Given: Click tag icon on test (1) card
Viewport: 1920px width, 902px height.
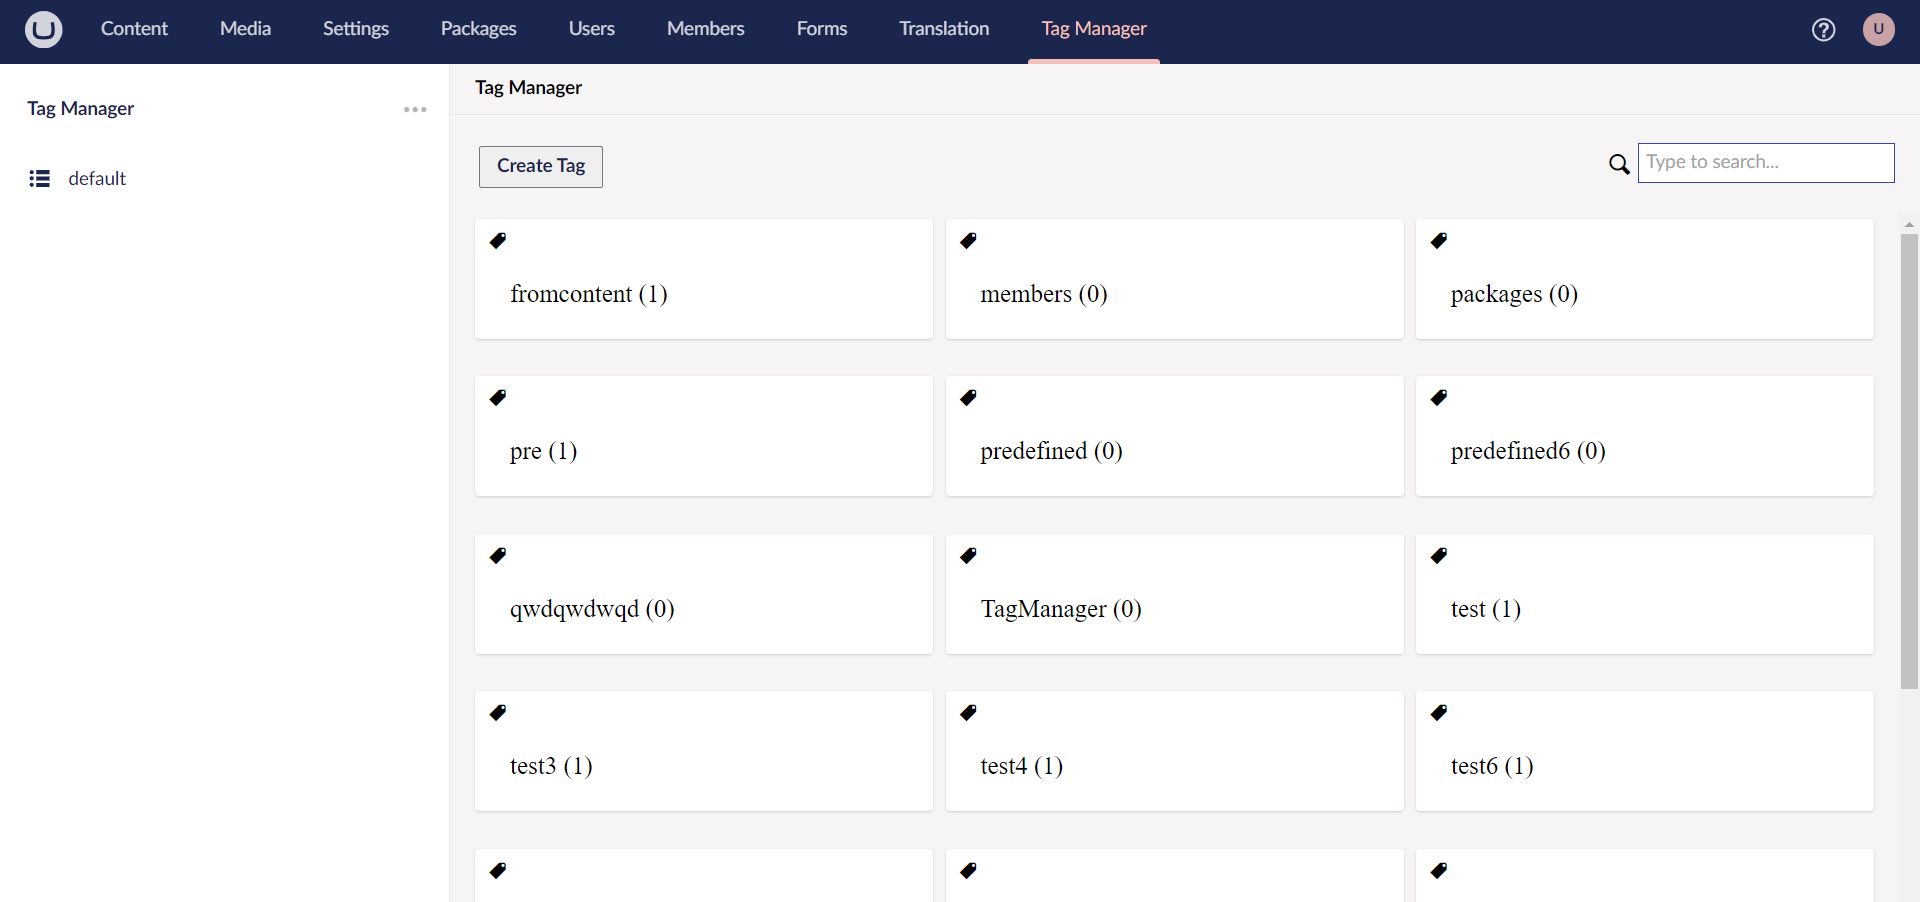Looking at the screenshot, I should tap(1439, 555).
